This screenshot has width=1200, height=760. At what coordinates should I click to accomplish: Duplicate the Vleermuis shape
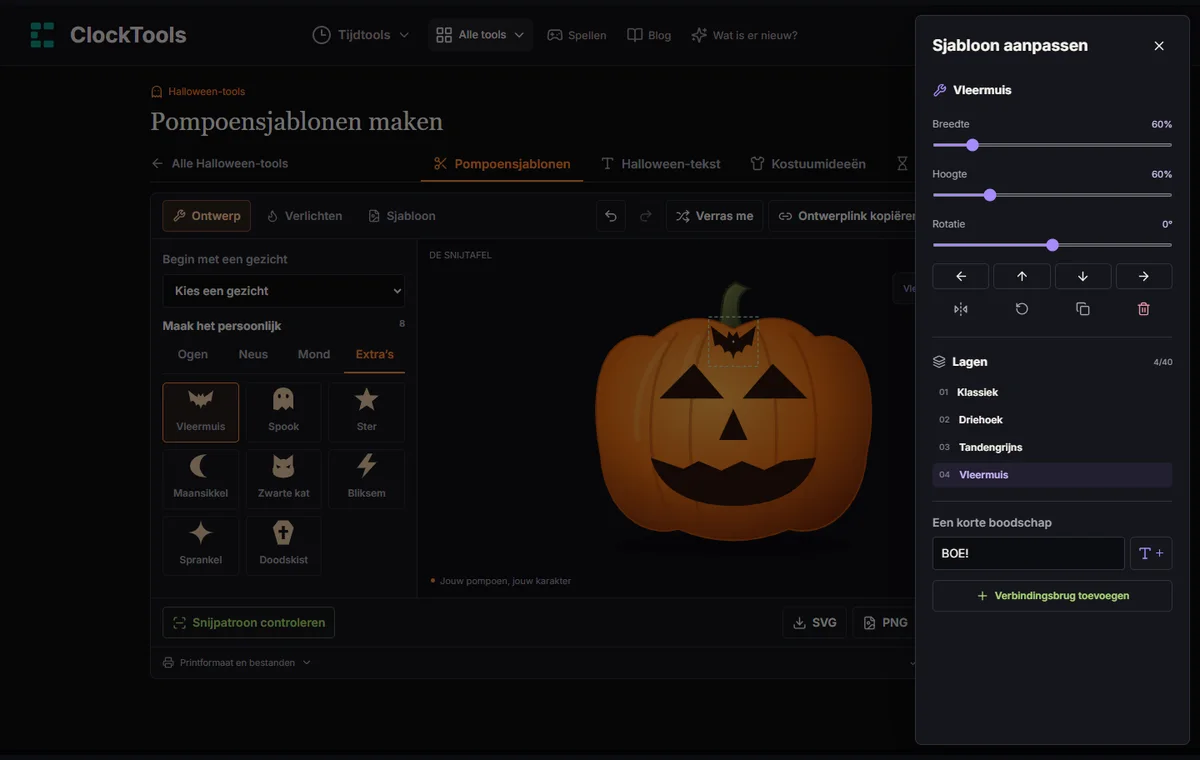click(x=1083, y=309)
